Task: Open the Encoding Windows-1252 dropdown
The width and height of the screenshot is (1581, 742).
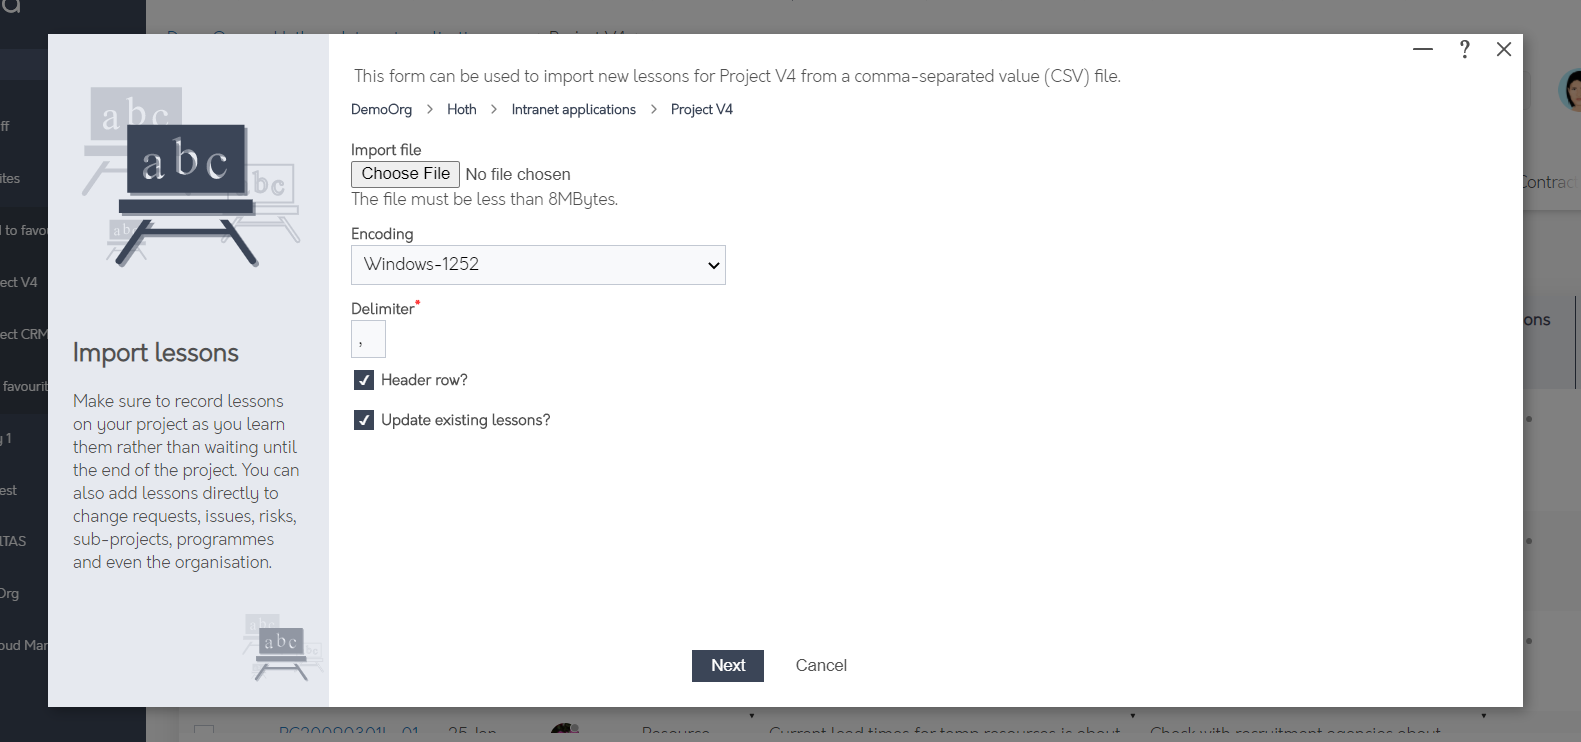Action: [538, 265]
